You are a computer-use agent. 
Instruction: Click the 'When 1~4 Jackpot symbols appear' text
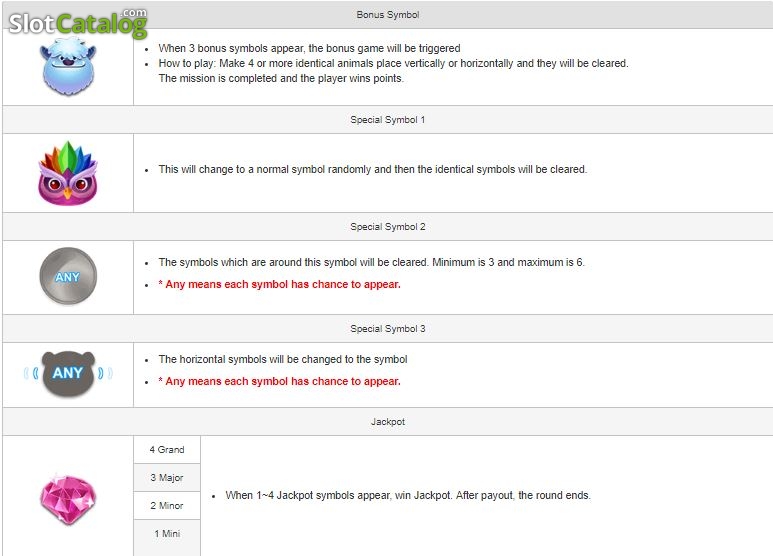(x=408, y=495)
